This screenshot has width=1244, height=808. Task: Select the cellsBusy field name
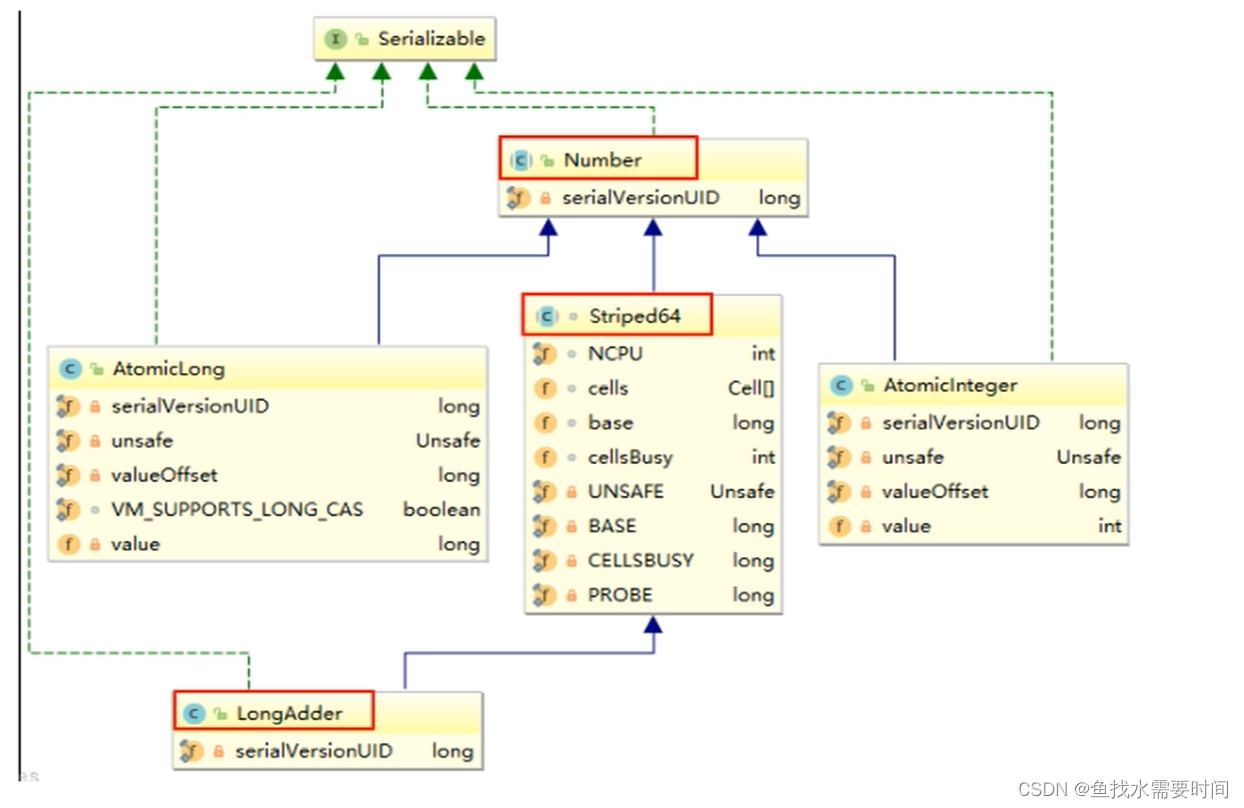click(x=630, y=457)
